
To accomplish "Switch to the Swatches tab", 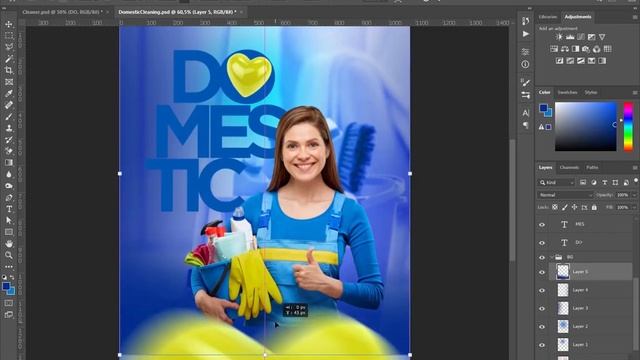I will click(567, 93).
